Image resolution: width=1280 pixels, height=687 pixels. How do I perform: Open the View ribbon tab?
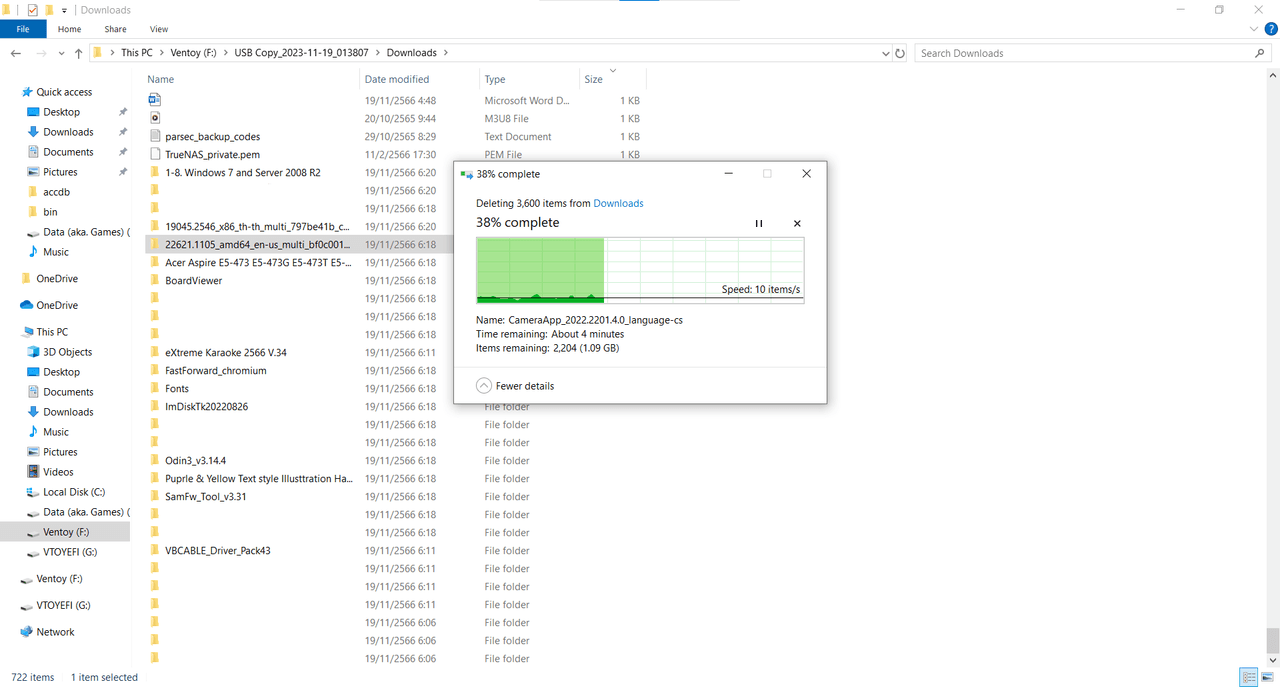tap(158, 30)
